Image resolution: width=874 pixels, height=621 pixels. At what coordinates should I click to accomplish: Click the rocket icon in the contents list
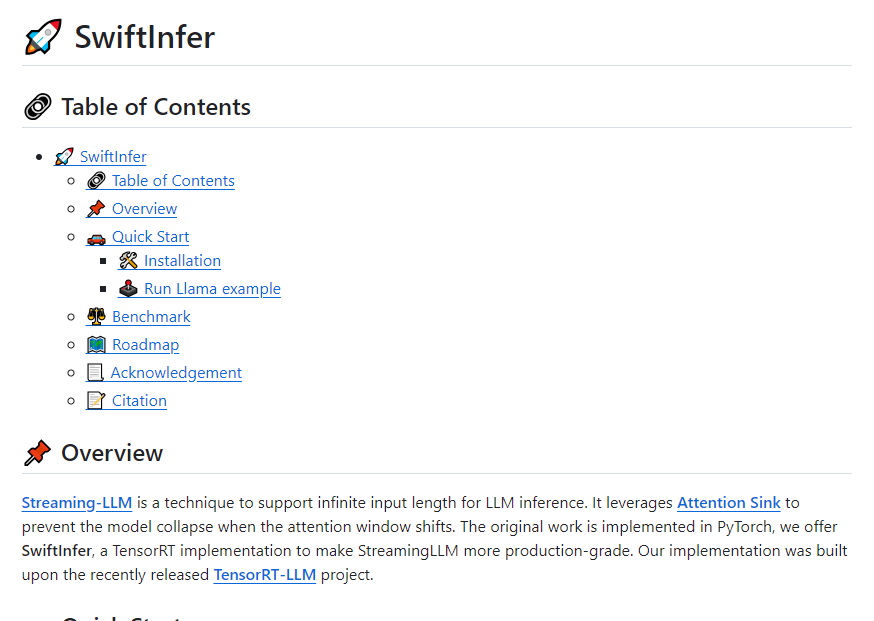pyautogui.click(x=64, y=157)
